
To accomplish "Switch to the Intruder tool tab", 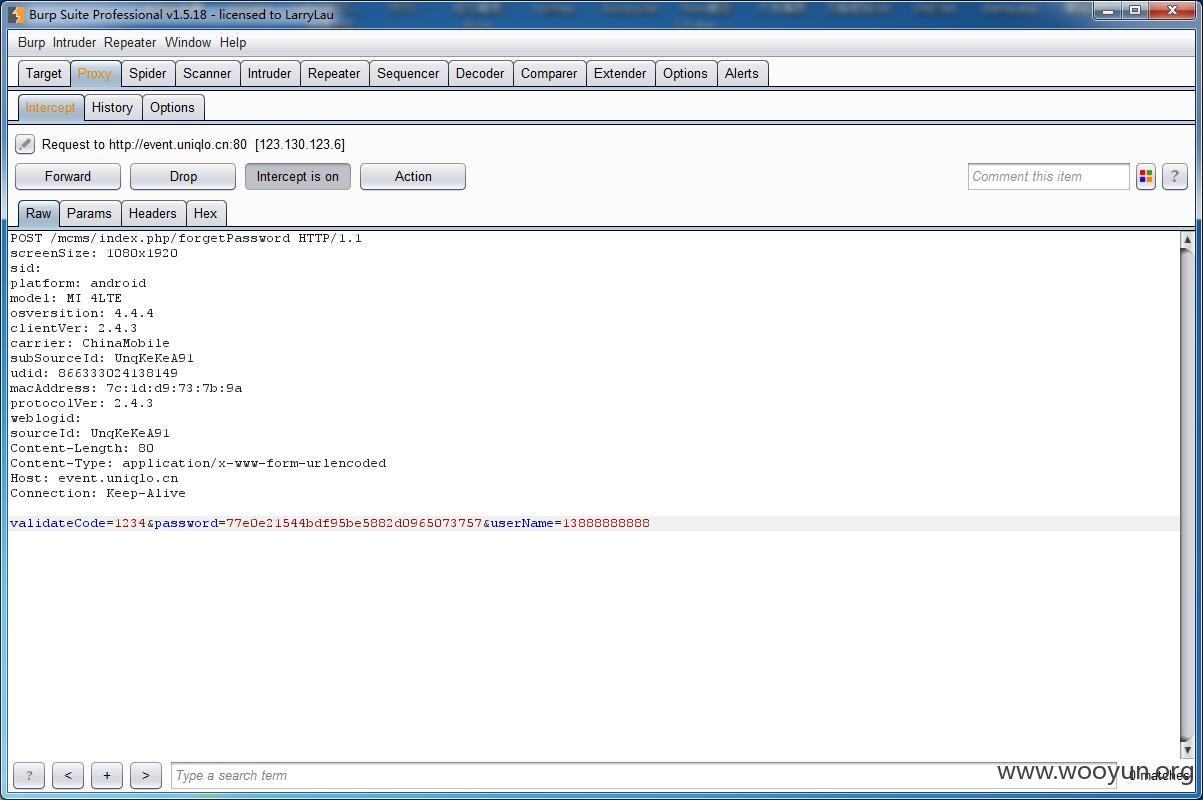I will tap(270, 74).
